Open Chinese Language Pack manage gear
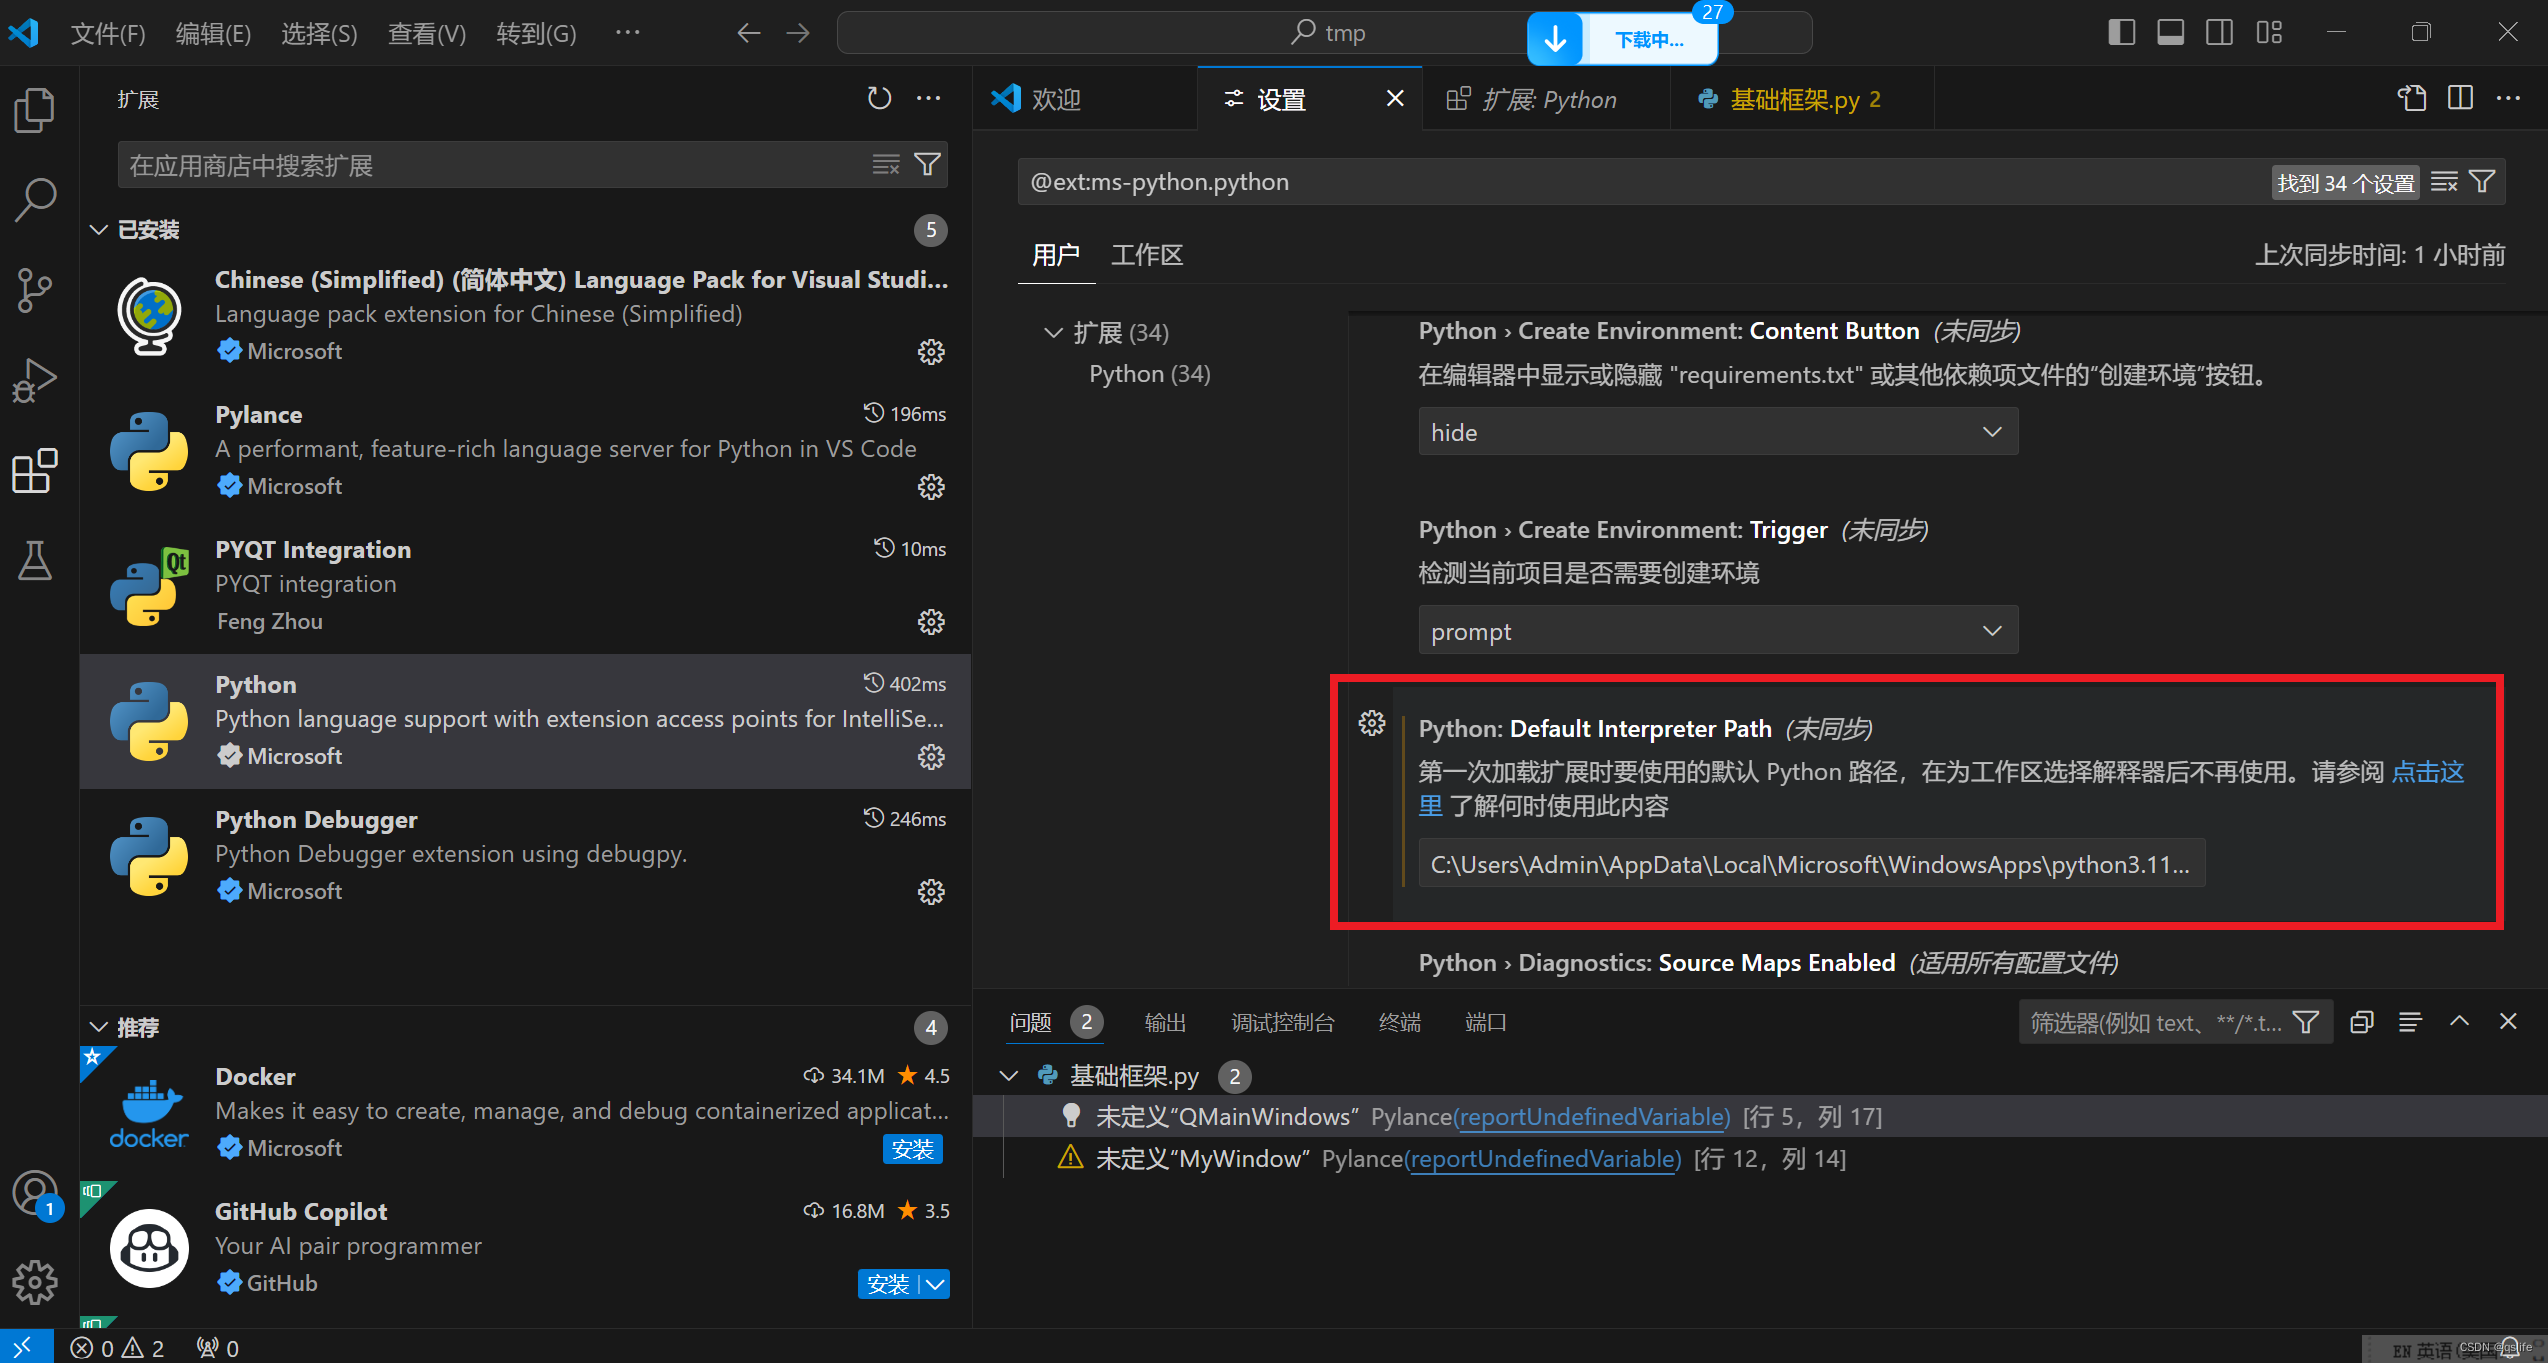The width and height of the screenshot is (2548, 1363). pos(931,352)
